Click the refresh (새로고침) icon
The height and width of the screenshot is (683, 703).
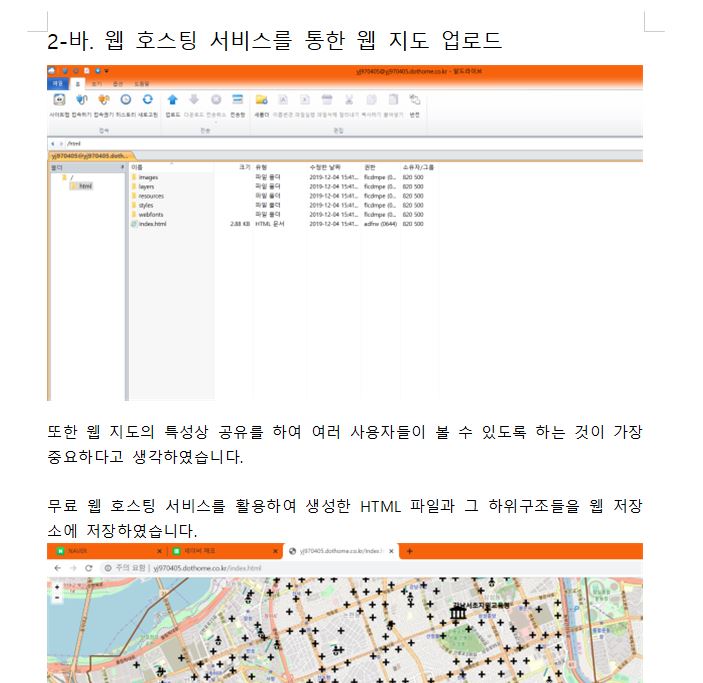pos(148,100)
